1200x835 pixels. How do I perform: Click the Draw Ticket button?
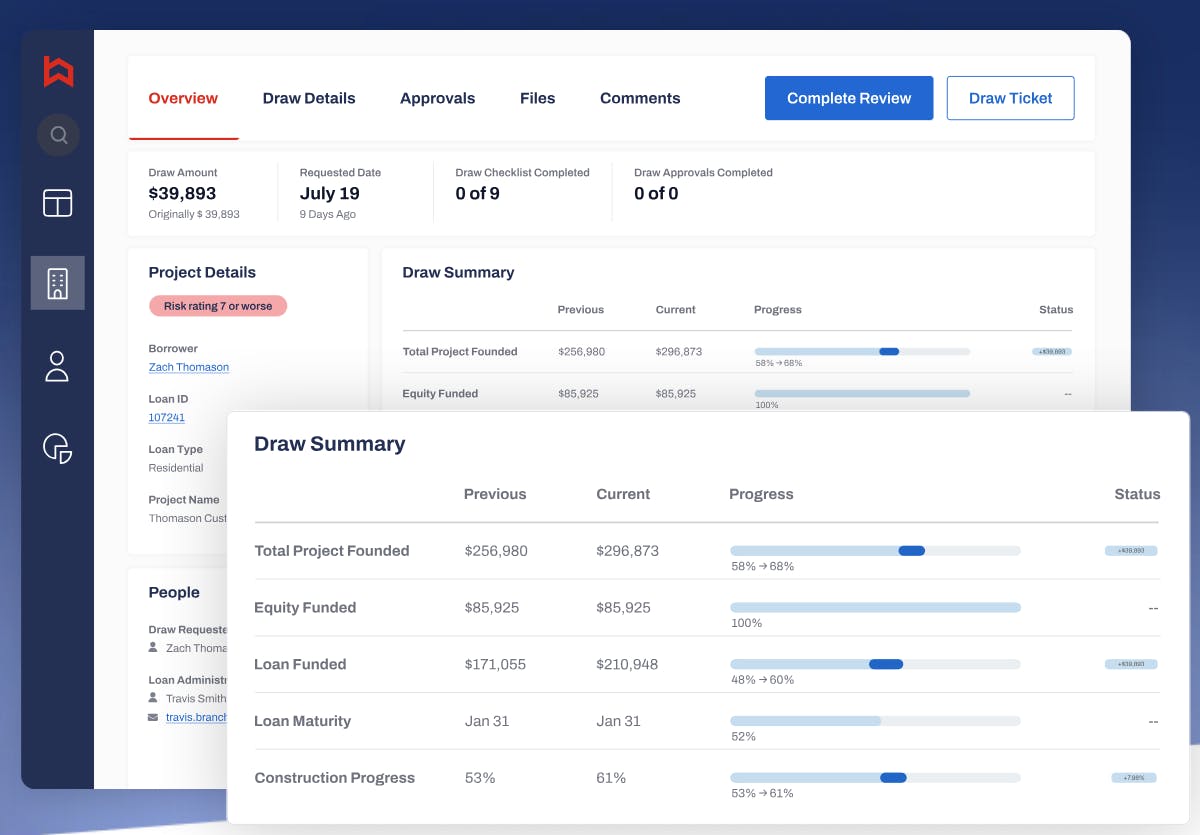tap(1010, 98)
